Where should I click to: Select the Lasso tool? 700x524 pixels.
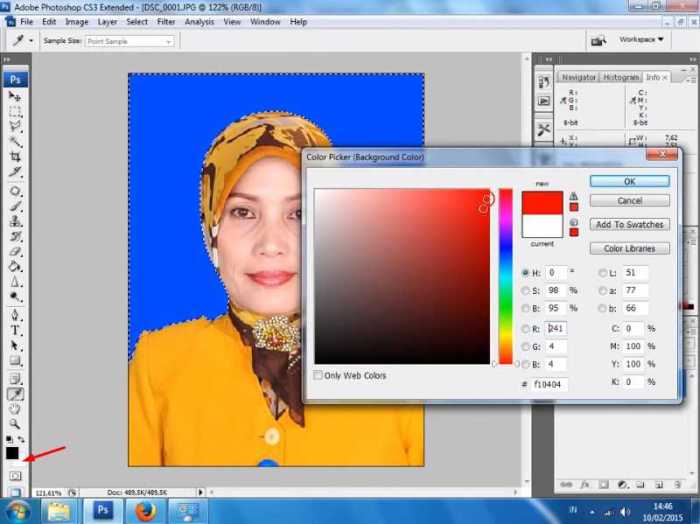(15, 126)
